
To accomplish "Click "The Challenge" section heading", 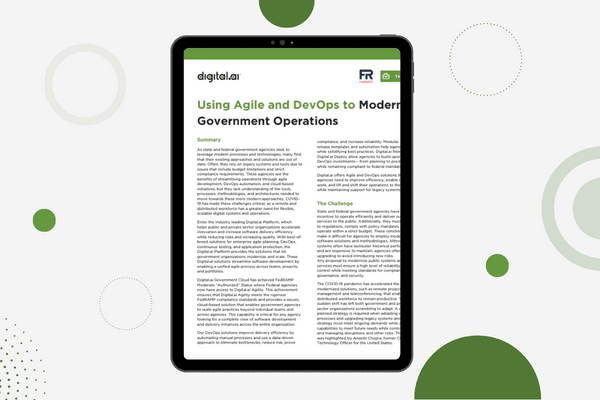I will (x=335, y=203).
